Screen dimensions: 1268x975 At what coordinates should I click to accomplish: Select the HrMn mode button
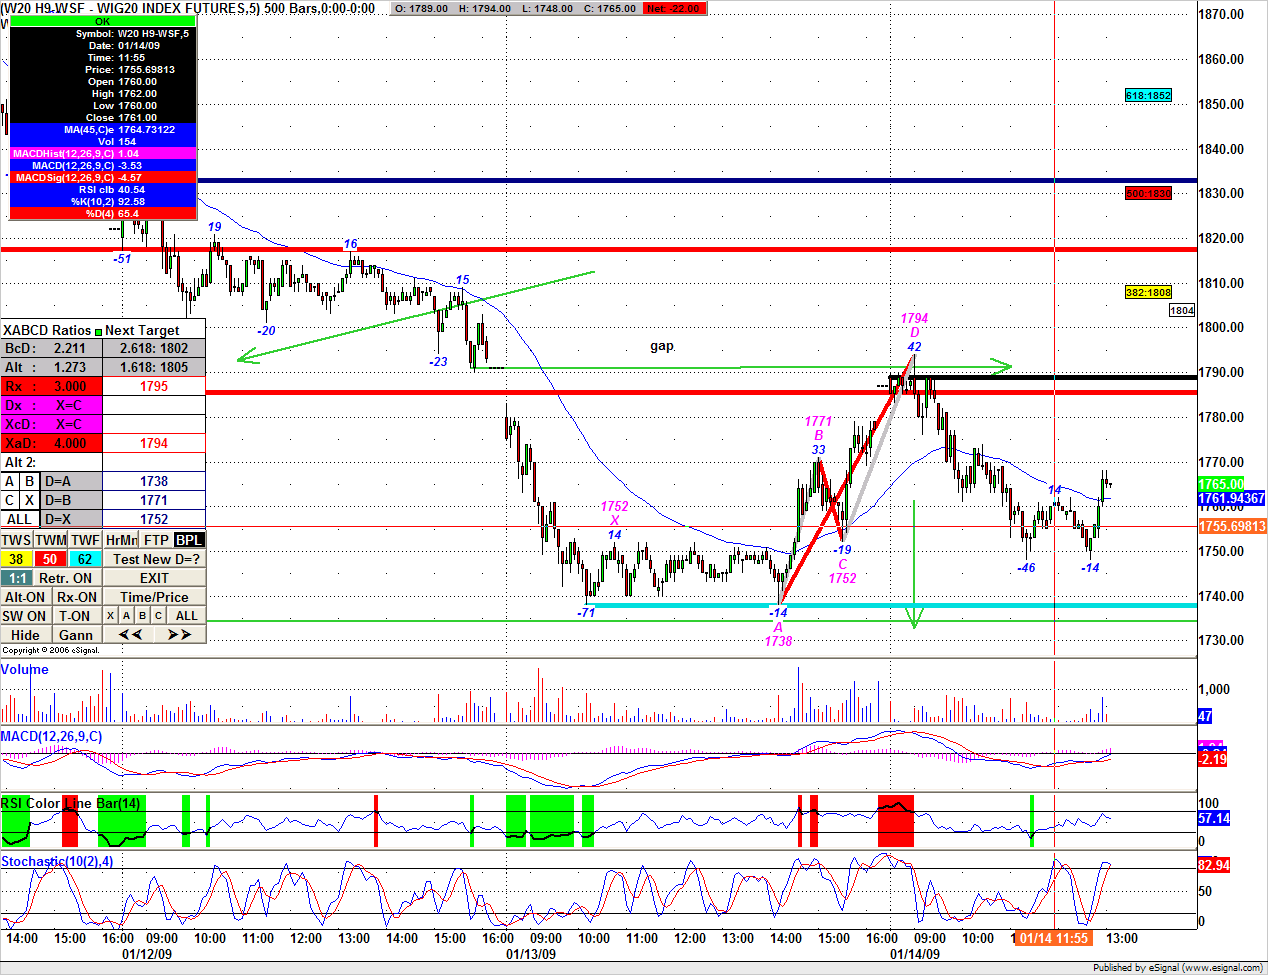(x=121, y=540)
